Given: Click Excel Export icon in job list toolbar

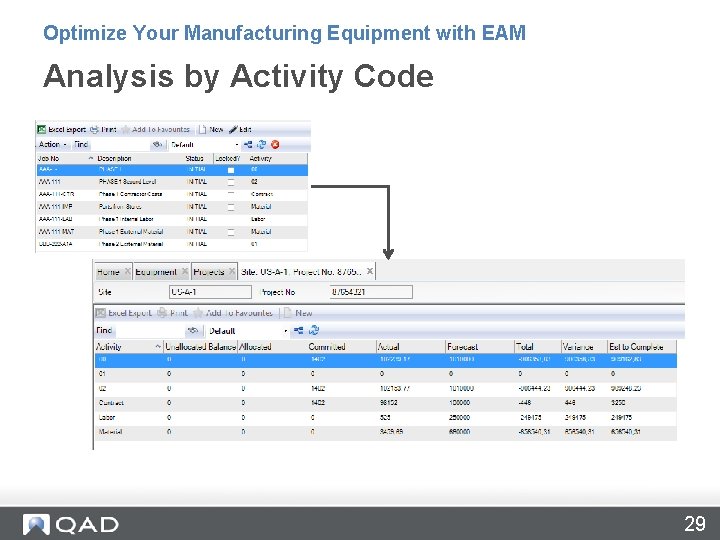Looking at the screenshot, I should (41, 129).
